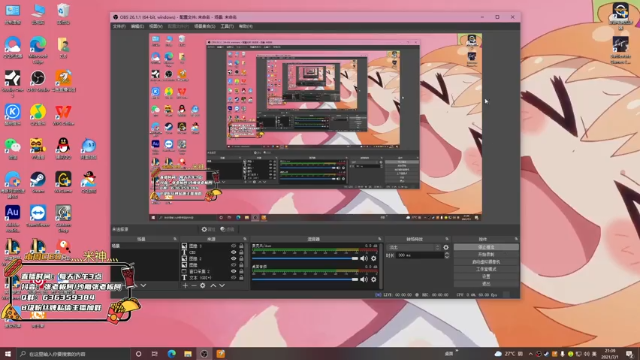Open the scene transition properties gear
Image resolution: width=640 pixels, height=360 pixels.
point(446,247)
